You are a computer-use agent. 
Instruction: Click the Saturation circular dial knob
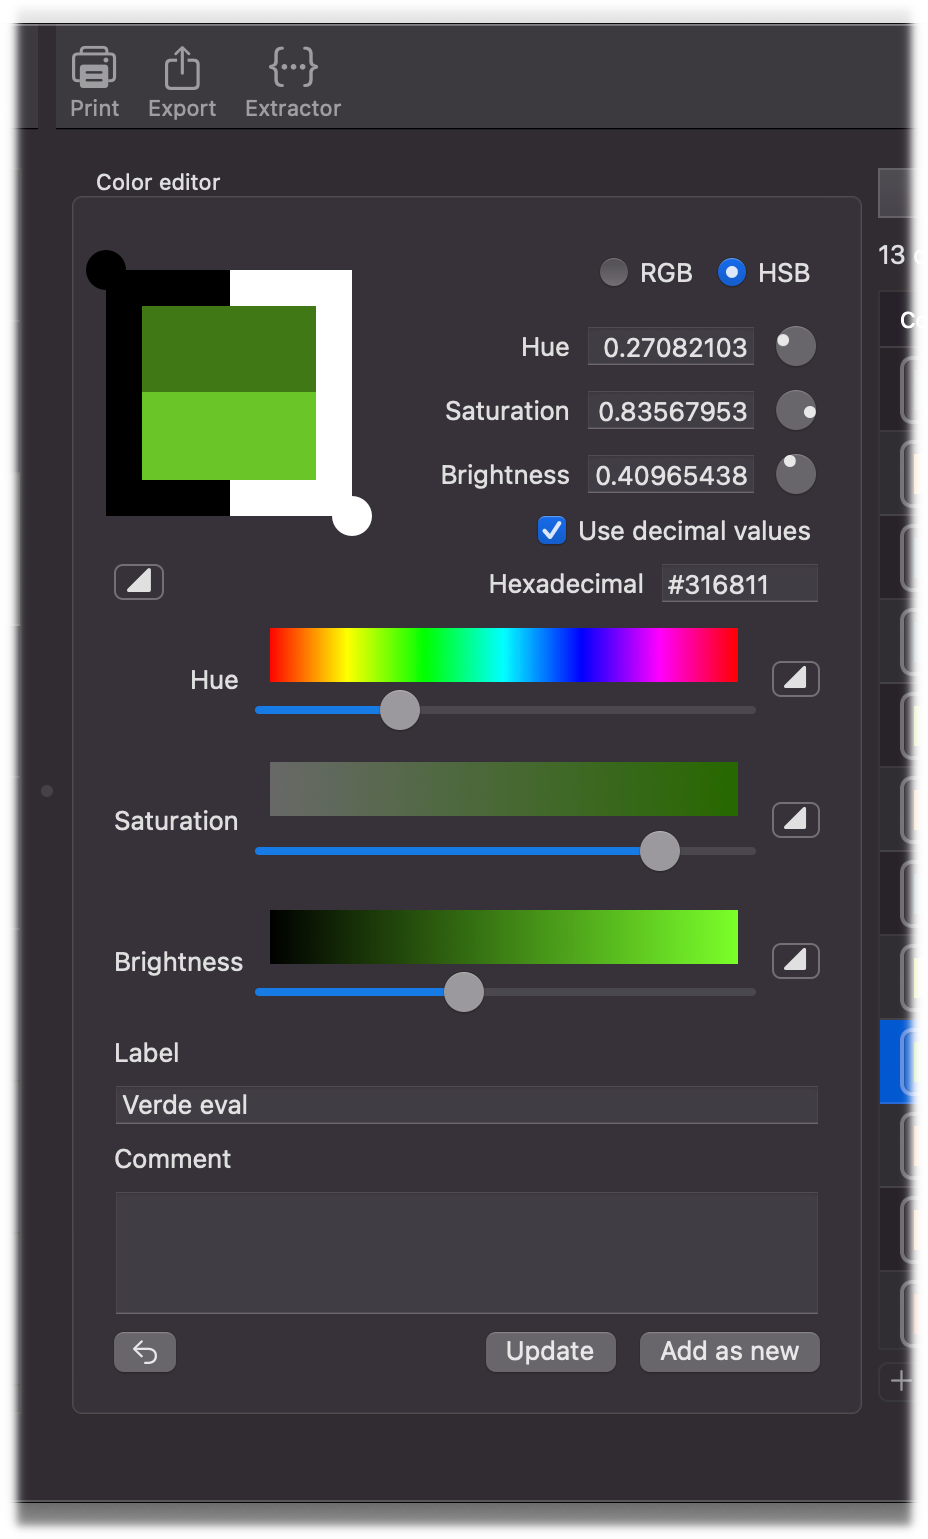(796, 410)
